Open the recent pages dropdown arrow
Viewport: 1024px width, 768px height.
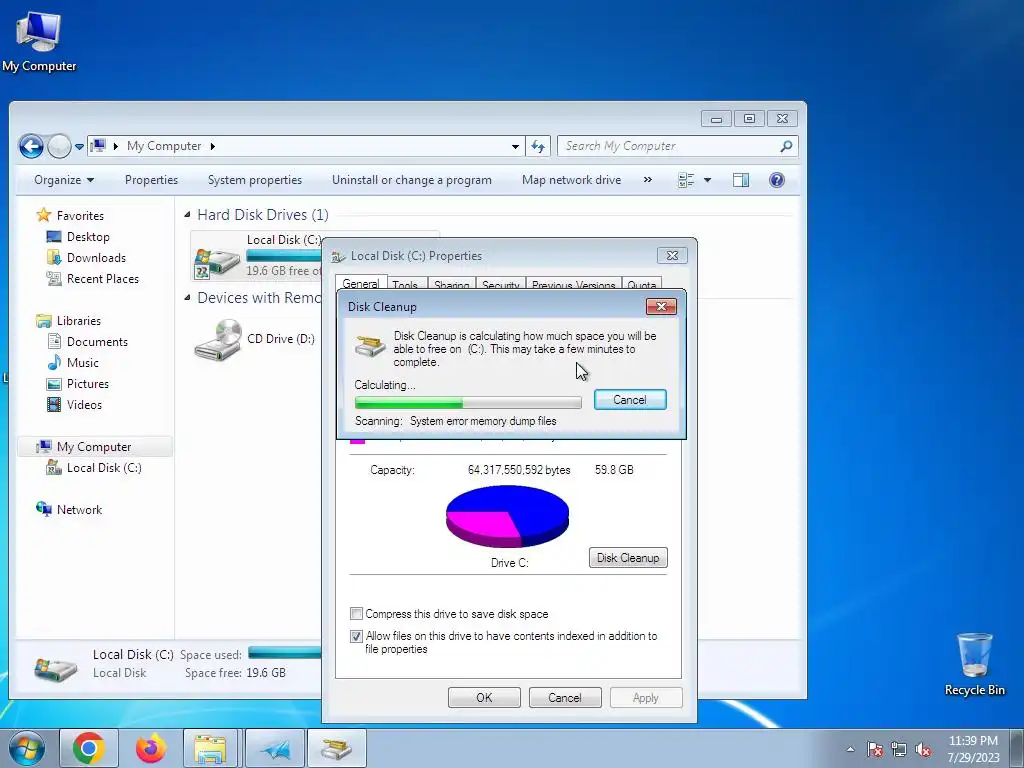click(x=79, y=147)
